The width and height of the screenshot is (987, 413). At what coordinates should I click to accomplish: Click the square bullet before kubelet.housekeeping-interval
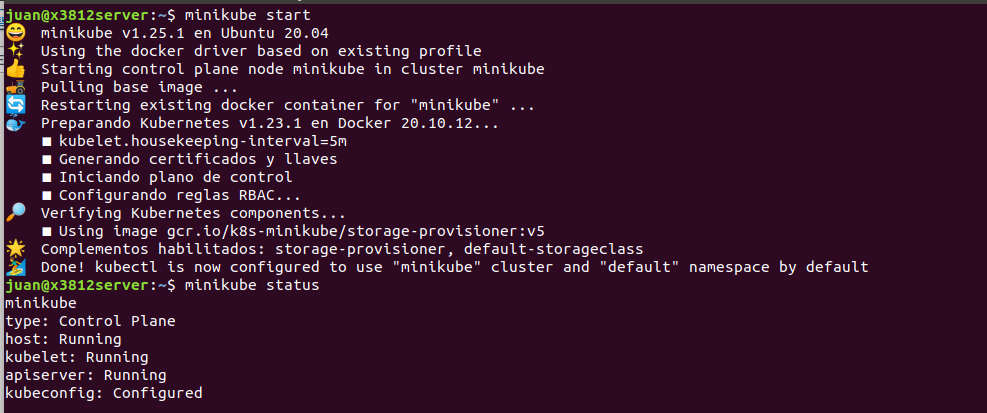(46, 141)
